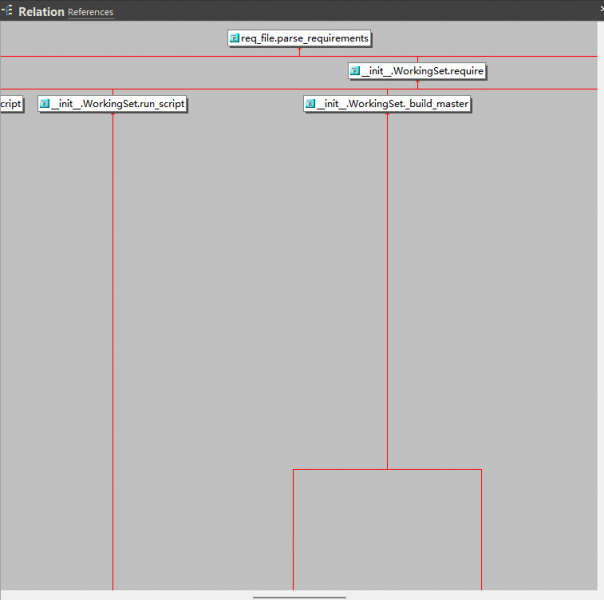Screen dimensions: 604x600
Task: Click the icon on WorkingSet._build_master node
Action: pyautogui.click(x=311, y=104)
